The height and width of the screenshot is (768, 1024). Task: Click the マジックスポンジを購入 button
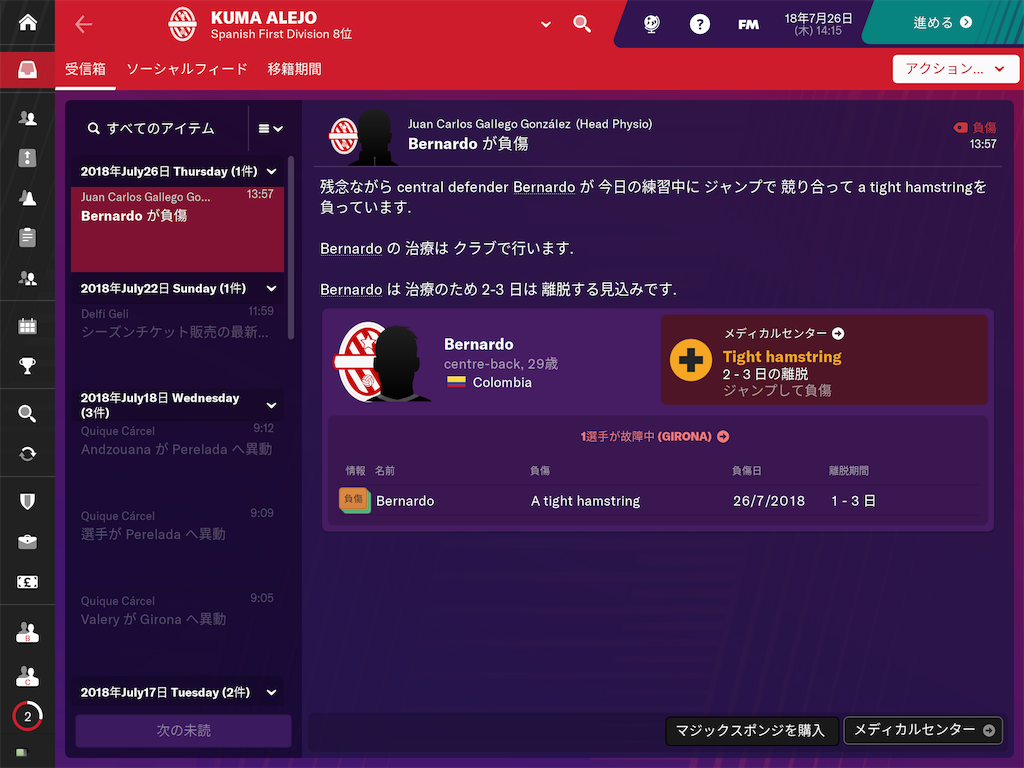point(751,730)
